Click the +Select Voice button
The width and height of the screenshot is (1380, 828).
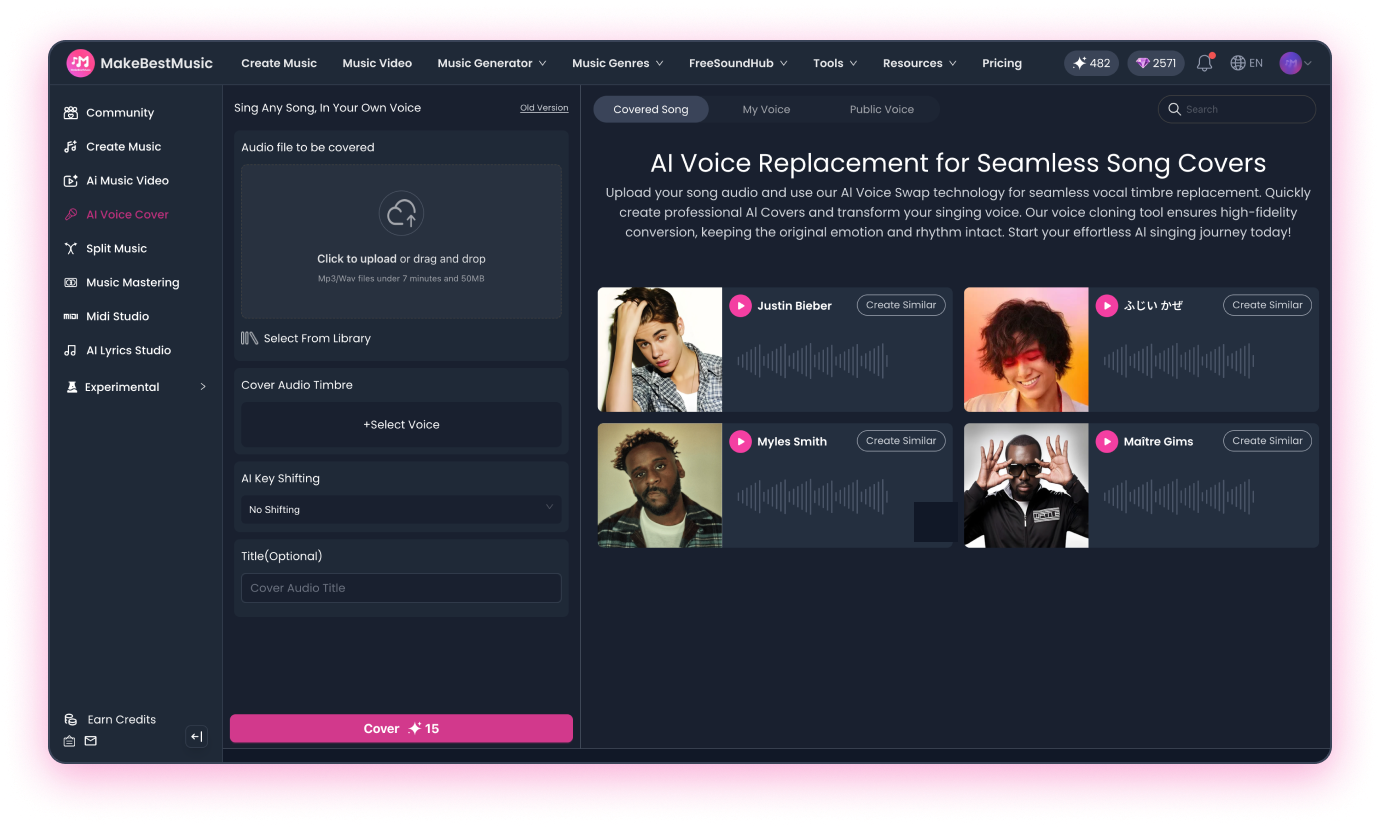point(401,425)
